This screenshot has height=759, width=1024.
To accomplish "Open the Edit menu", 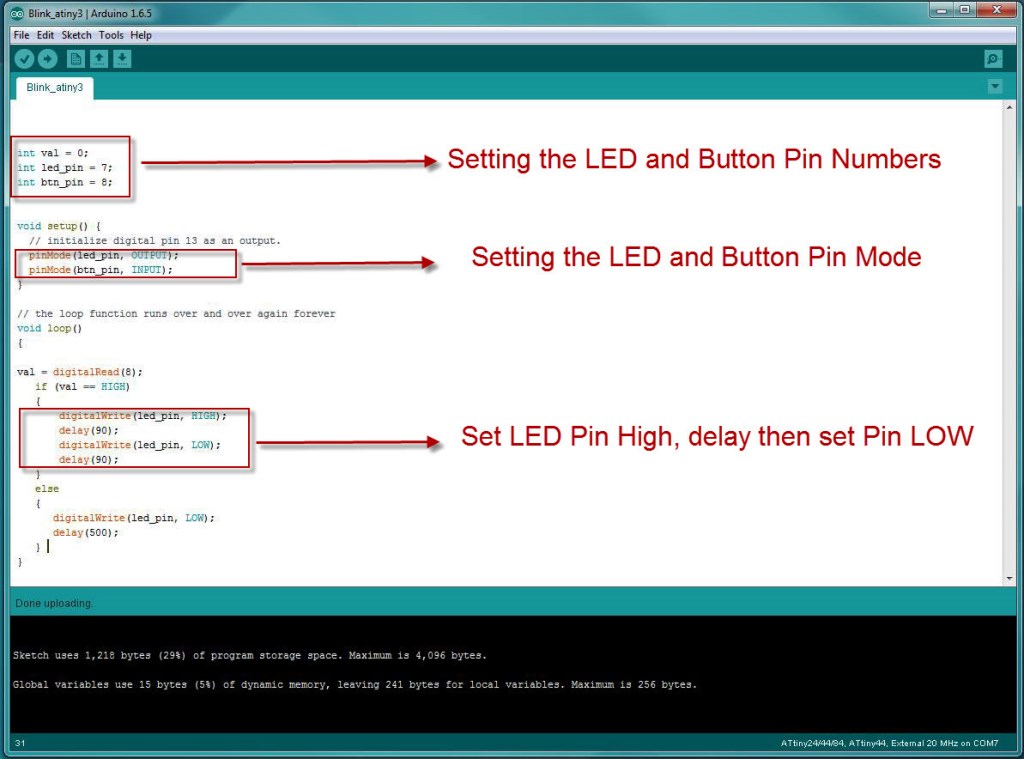I will coord(45,35).
